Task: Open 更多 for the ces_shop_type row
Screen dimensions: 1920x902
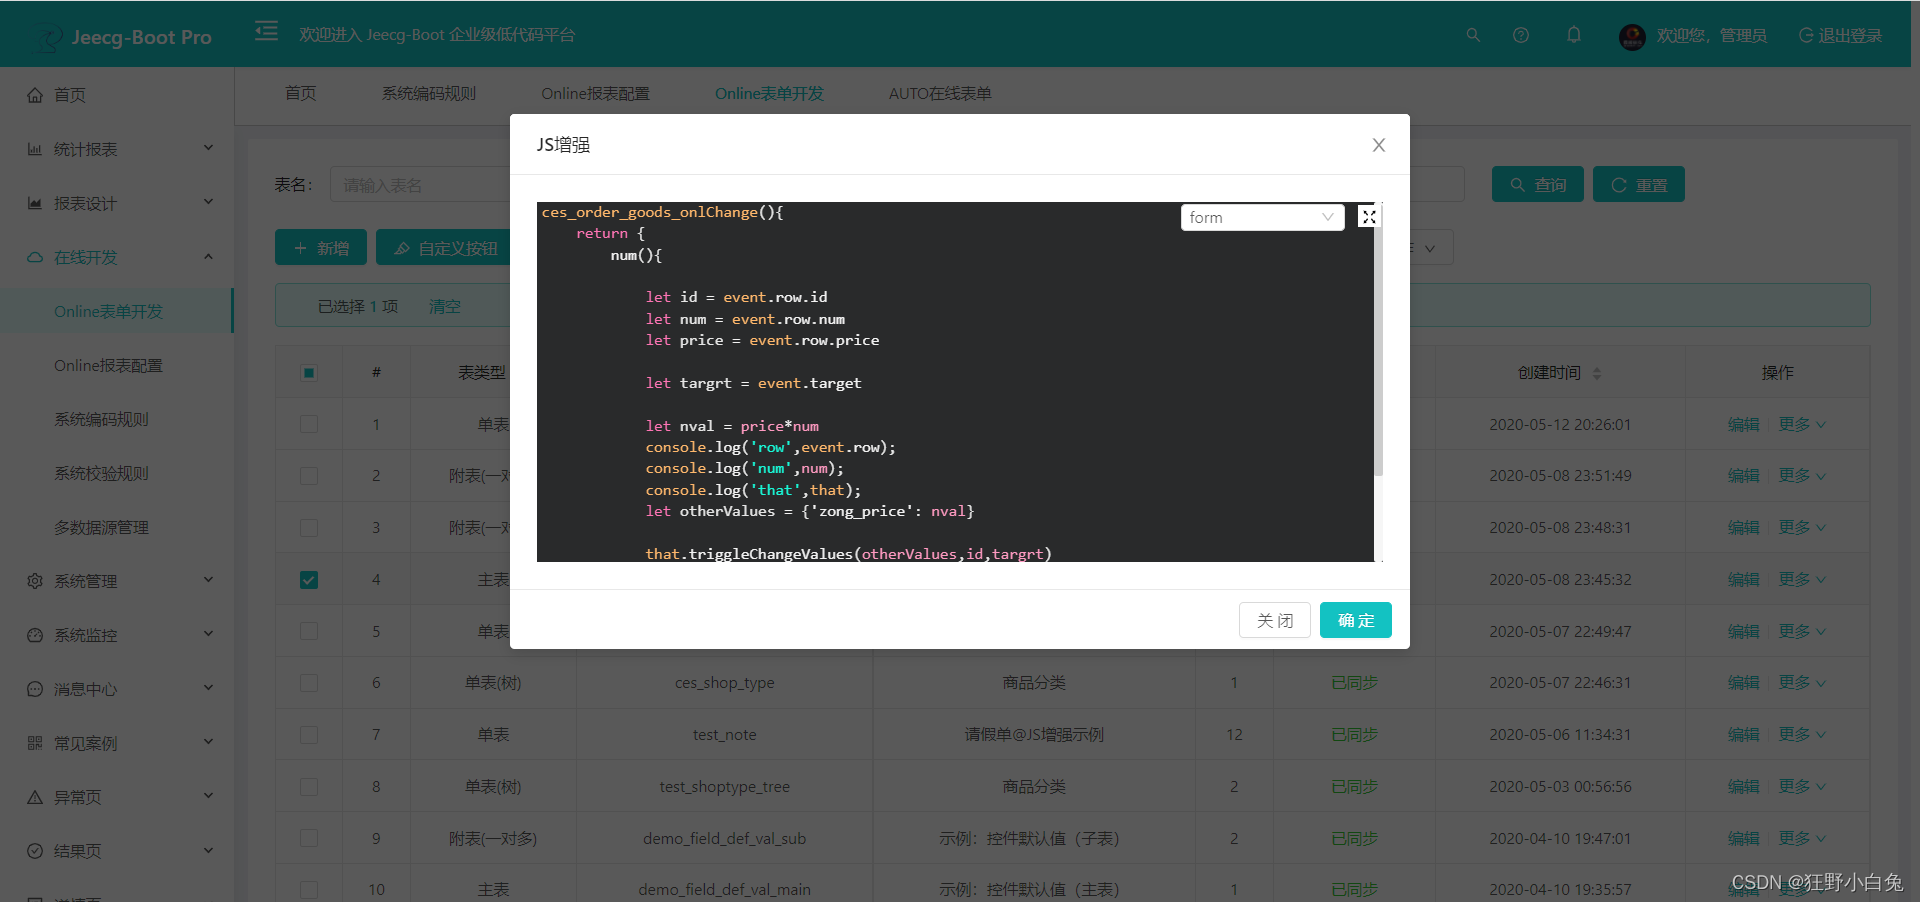Action: (1802, 683)
